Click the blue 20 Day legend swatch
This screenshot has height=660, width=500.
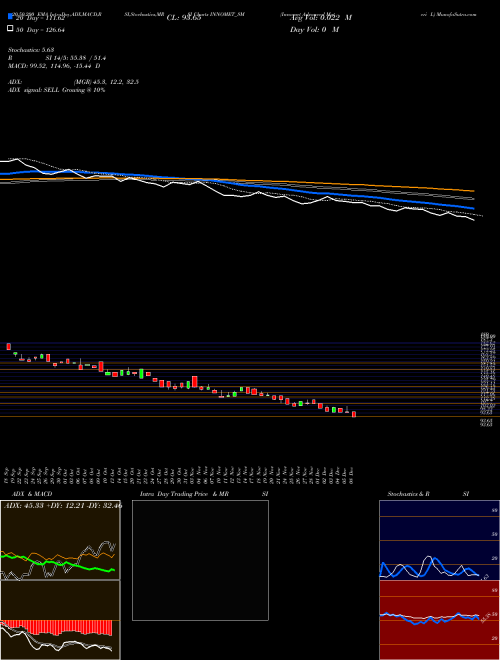tap(10, 17)
